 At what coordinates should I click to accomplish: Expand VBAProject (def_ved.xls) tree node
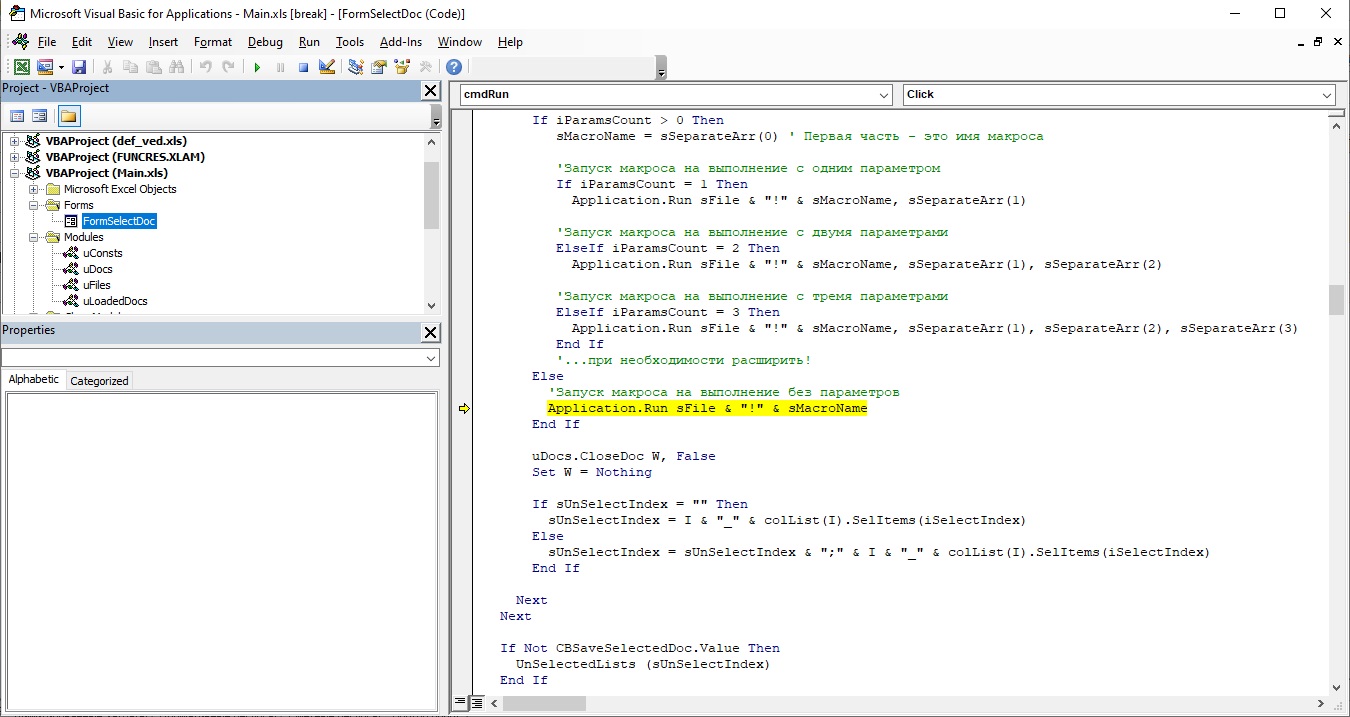pyautogui.click(x=14, y=141)
